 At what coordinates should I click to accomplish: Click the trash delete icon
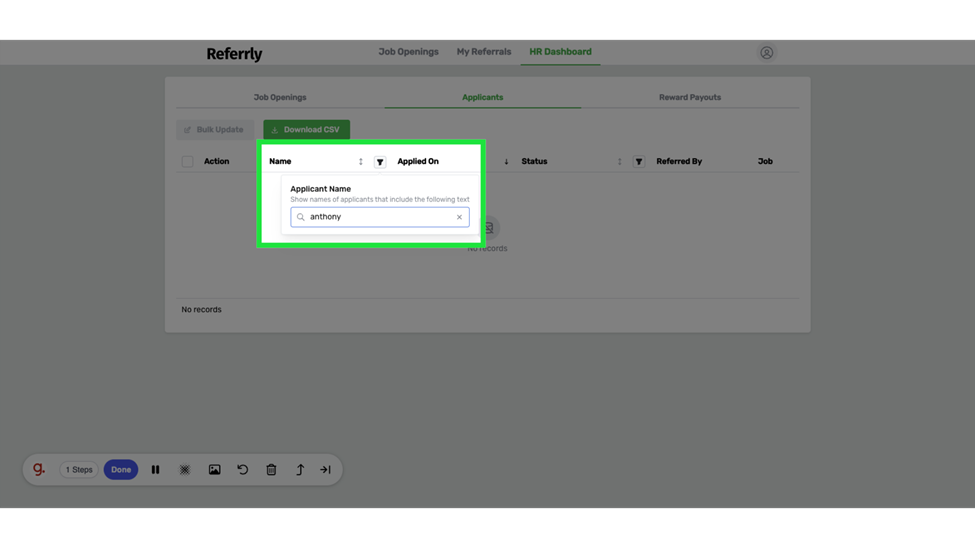(271, 470)
